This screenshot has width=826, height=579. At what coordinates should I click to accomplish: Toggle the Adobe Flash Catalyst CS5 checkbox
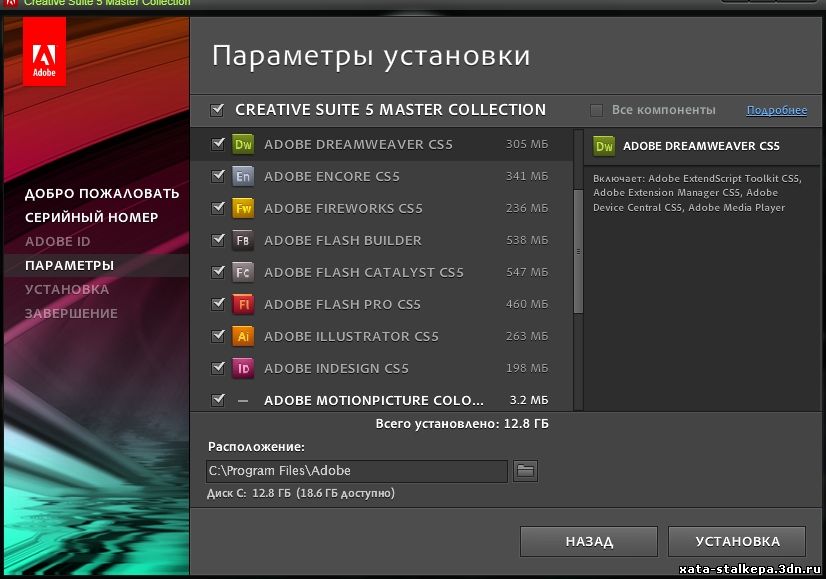(x=218, y=272)
